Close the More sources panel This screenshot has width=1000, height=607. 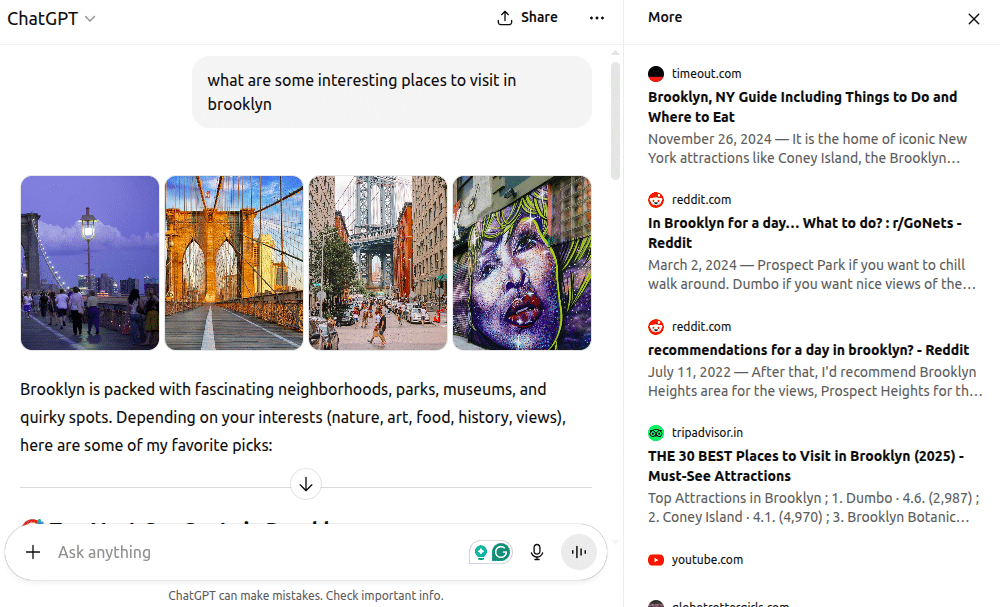[973, 18]
